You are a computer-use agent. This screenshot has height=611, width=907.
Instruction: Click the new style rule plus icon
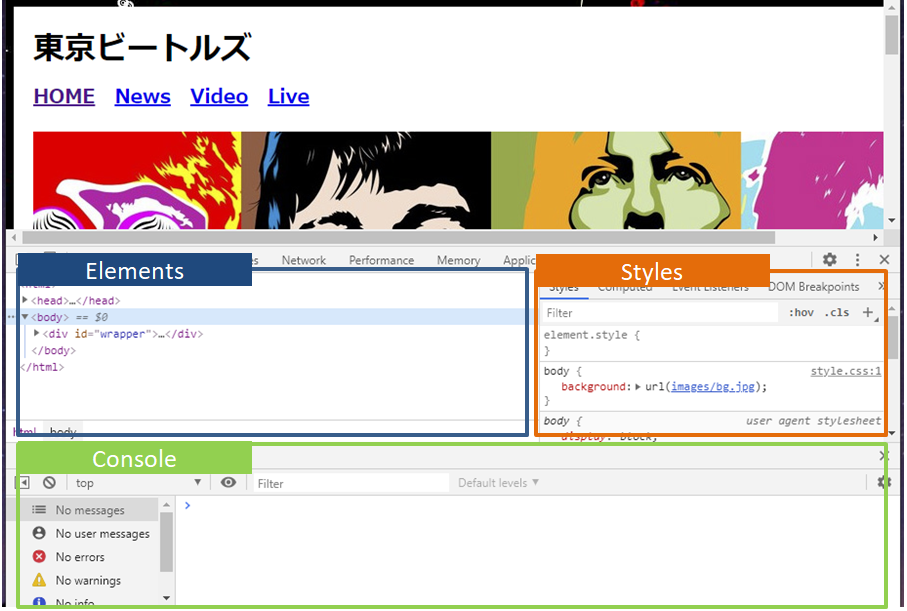click(868, 312)
